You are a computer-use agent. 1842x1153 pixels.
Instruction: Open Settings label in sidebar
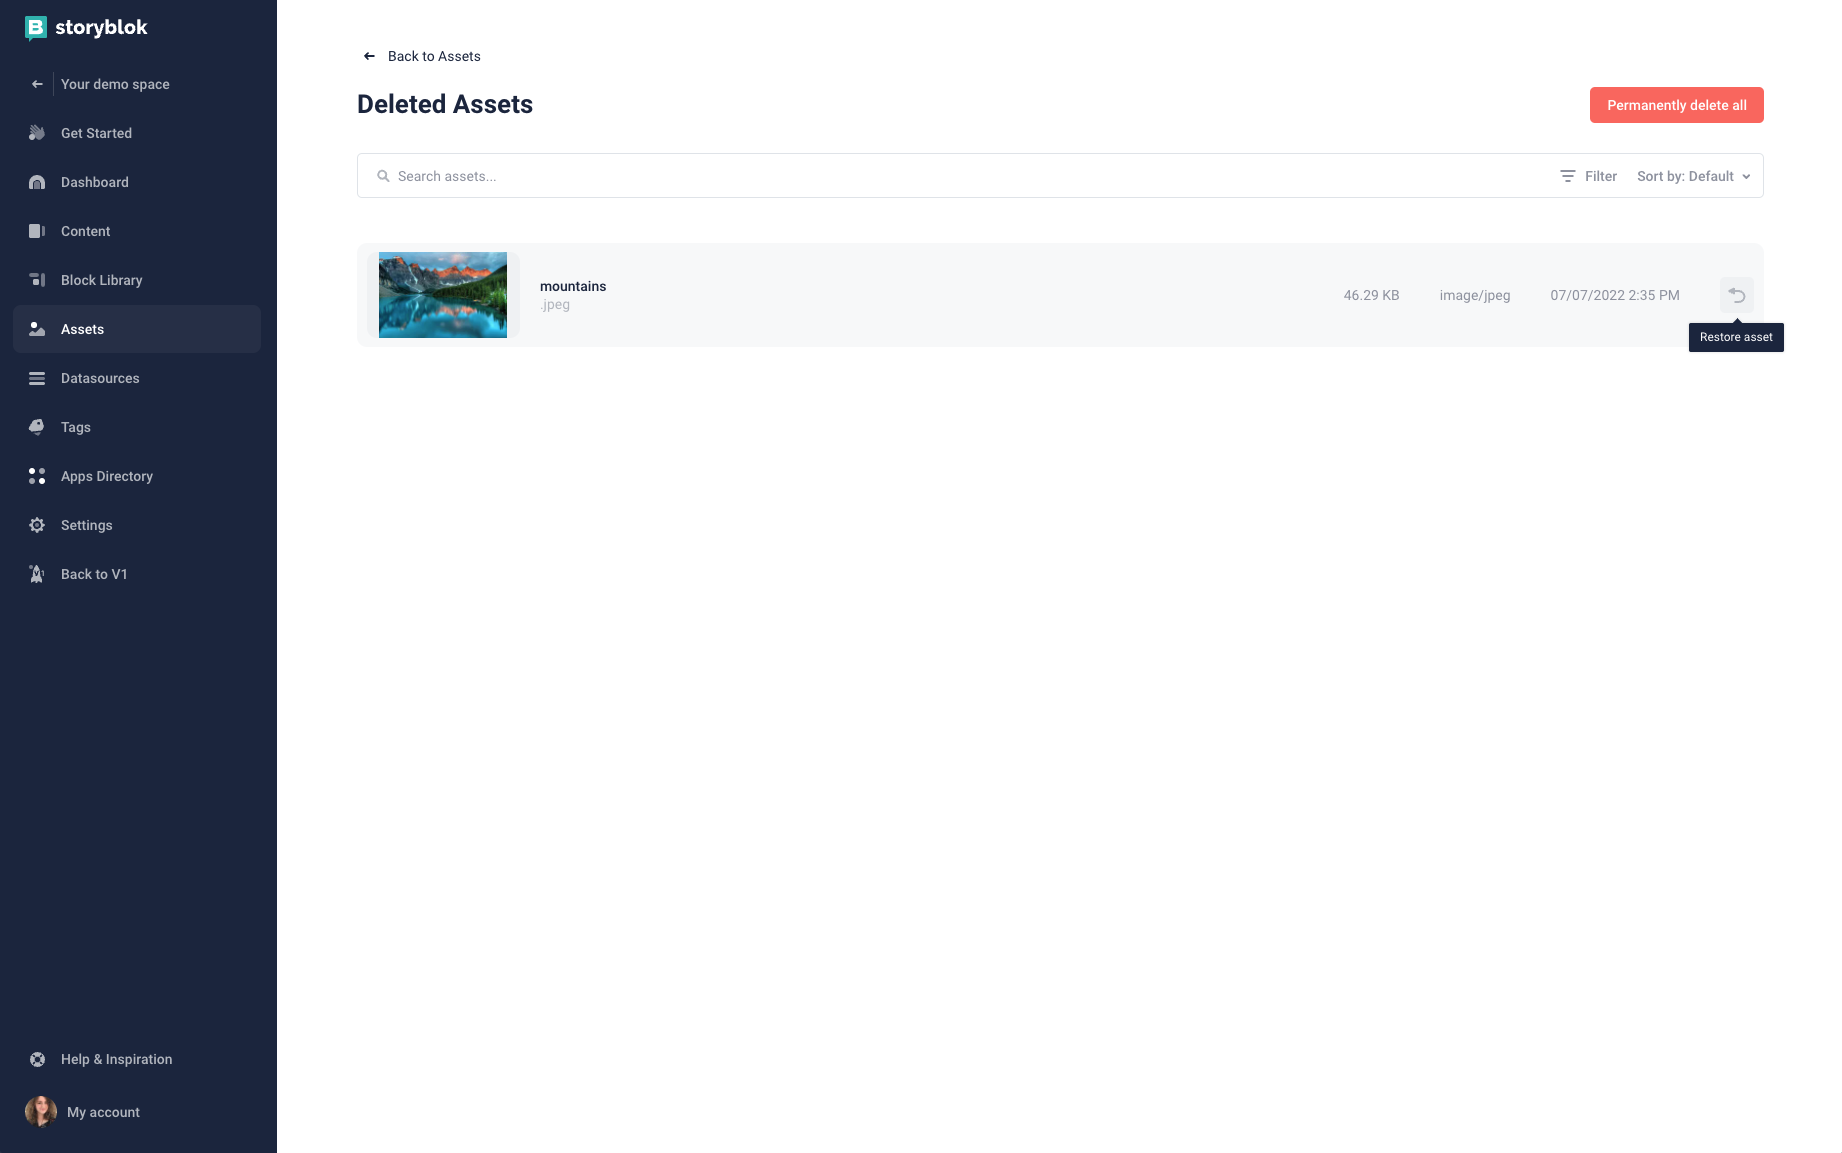coord(87,525)
